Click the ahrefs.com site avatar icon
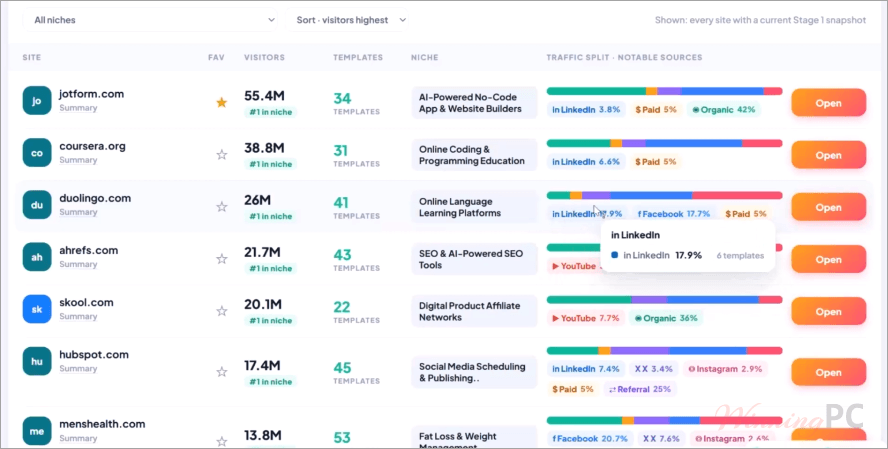The image size is (888, 449). tap(37, 257)
